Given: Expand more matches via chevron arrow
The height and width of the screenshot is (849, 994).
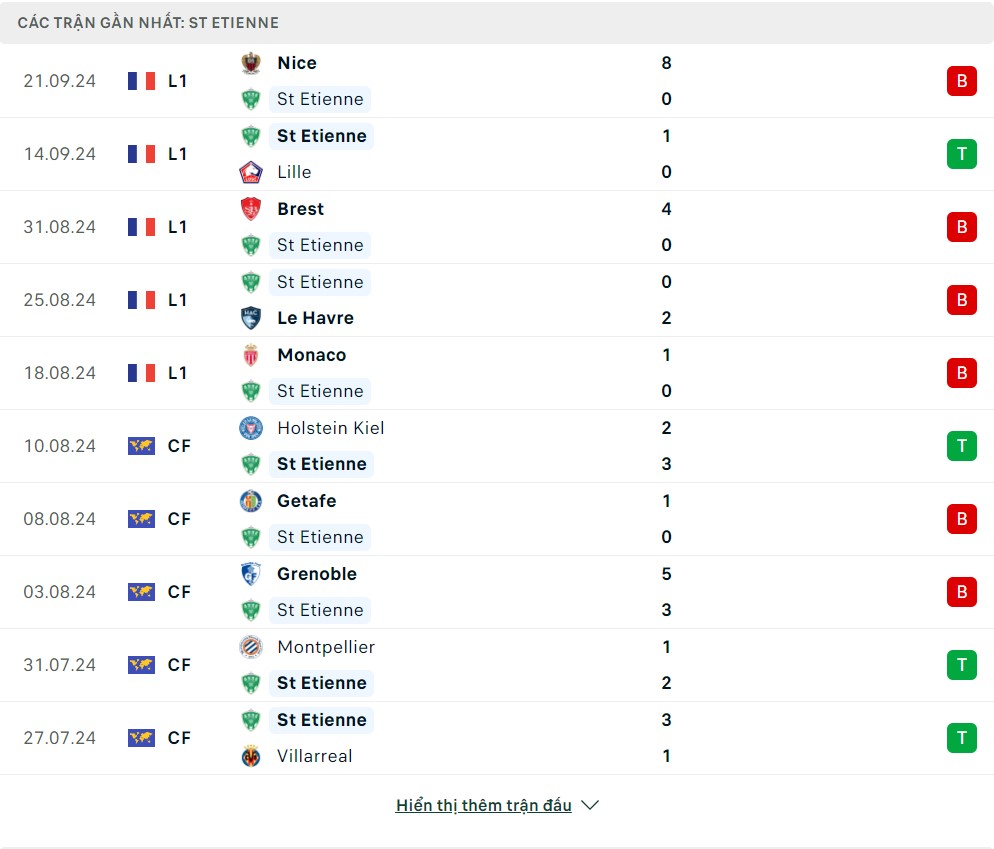Looking at the screenshot, I should 590,805.
